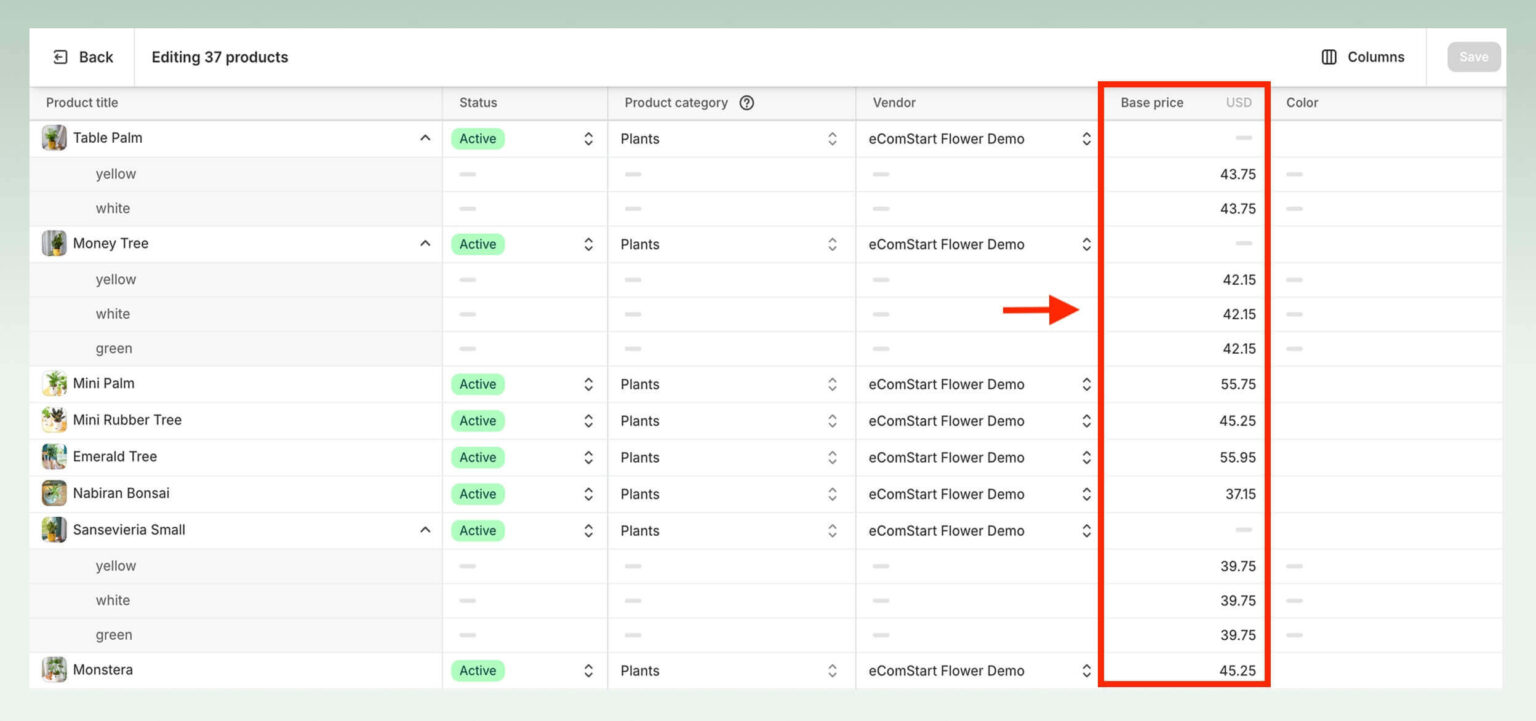Click Sansevieria Small product image icon
1536x721 pixels.
(x=54, y=530)
